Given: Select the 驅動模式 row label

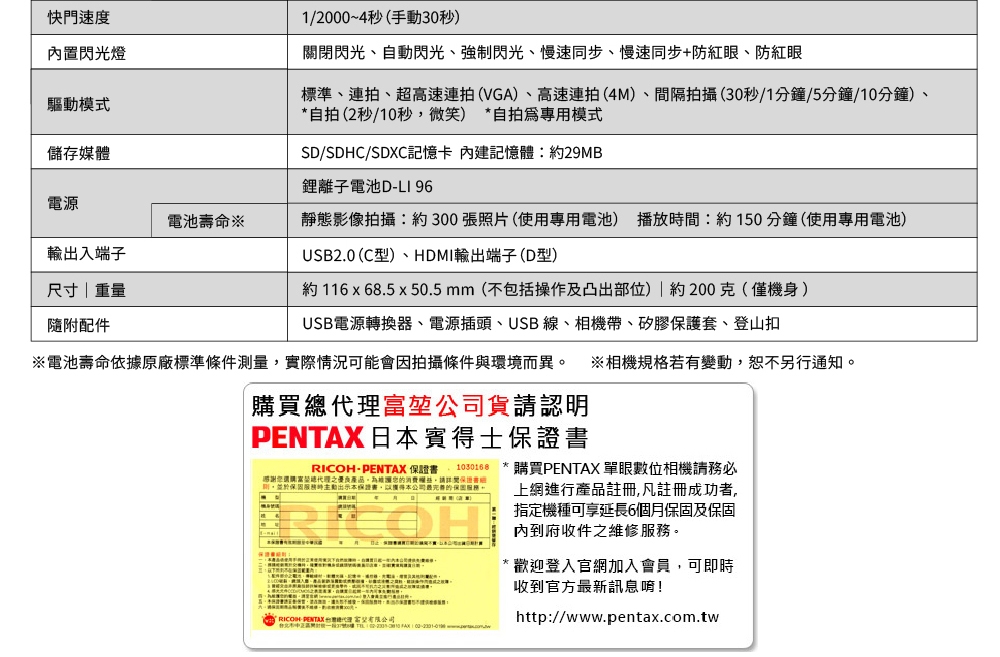Looking at the screenshot, I should coord(79,105).
